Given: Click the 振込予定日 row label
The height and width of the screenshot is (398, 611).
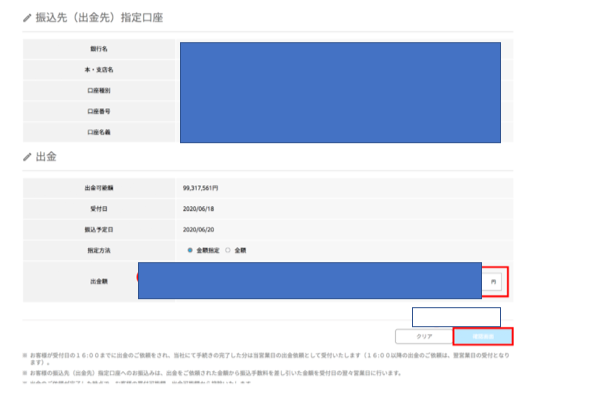Looking at the screenshot, I should point(99,230).
